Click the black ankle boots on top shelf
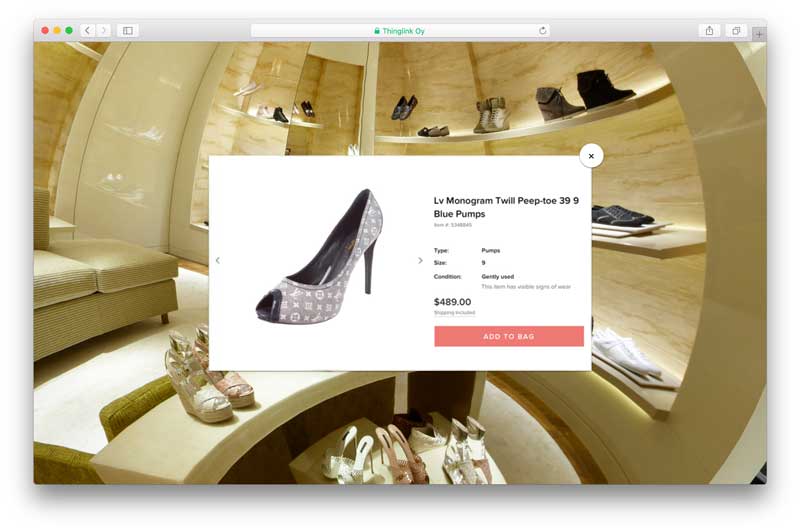This screenshot has height=532, width=800. pyautogui.click(x=604, y=88)
